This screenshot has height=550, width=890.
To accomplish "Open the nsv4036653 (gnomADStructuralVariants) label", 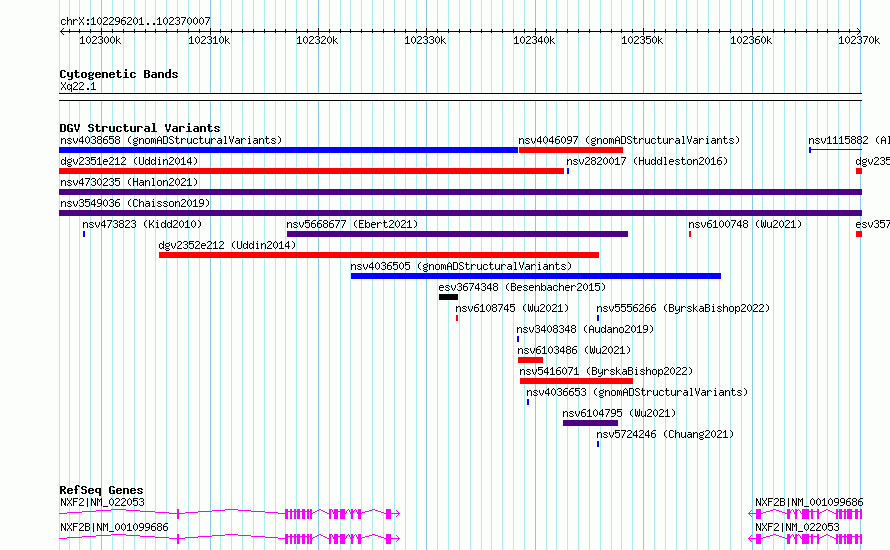I will point(637,392).
